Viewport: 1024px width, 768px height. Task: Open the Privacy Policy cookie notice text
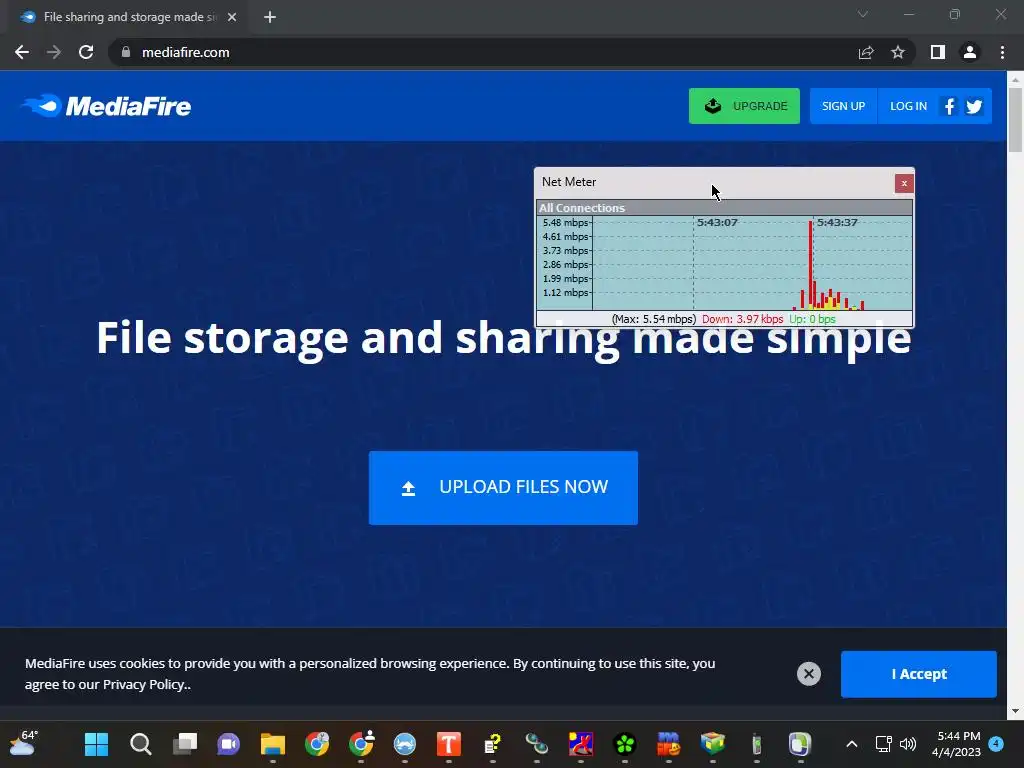146,684
